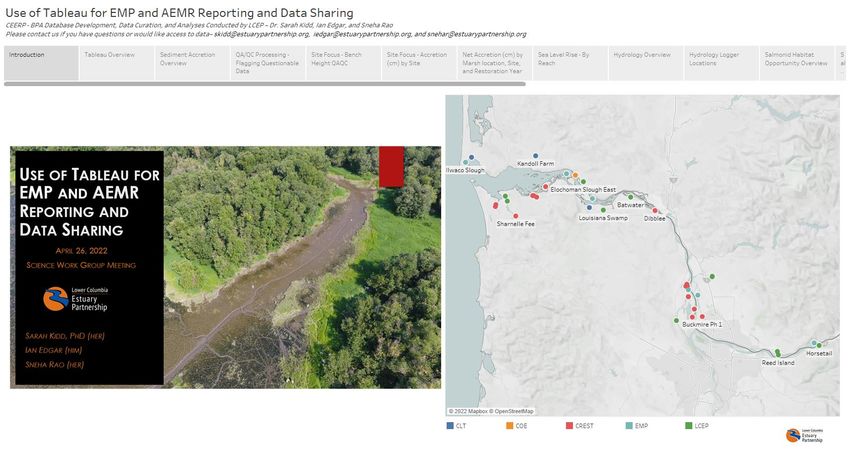Viewport: 850px width, 450px height.
Task: Open Hydrology Logger Locations tab
Action: pos(722,63)
